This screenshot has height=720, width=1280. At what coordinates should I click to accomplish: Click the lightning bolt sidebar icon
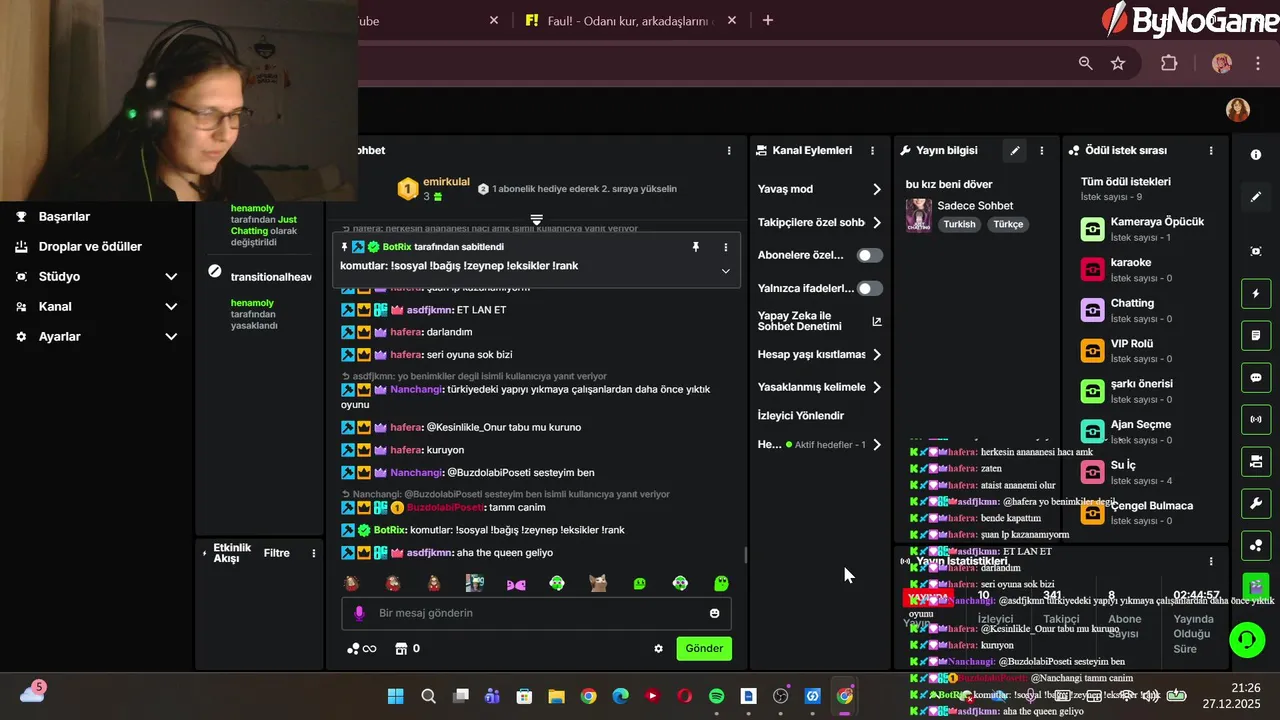1256,294
